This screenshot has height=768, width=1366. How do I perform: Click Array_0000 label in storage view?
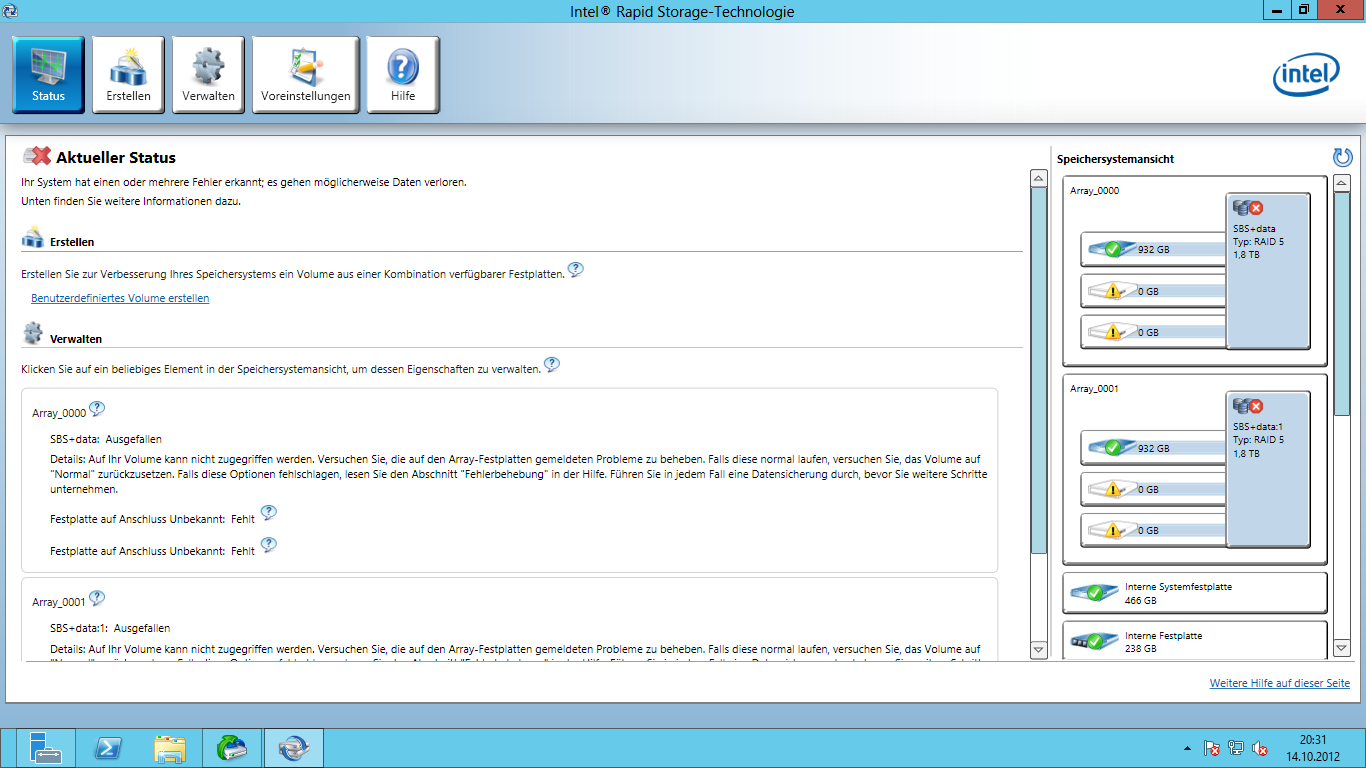coord(1094,190)
